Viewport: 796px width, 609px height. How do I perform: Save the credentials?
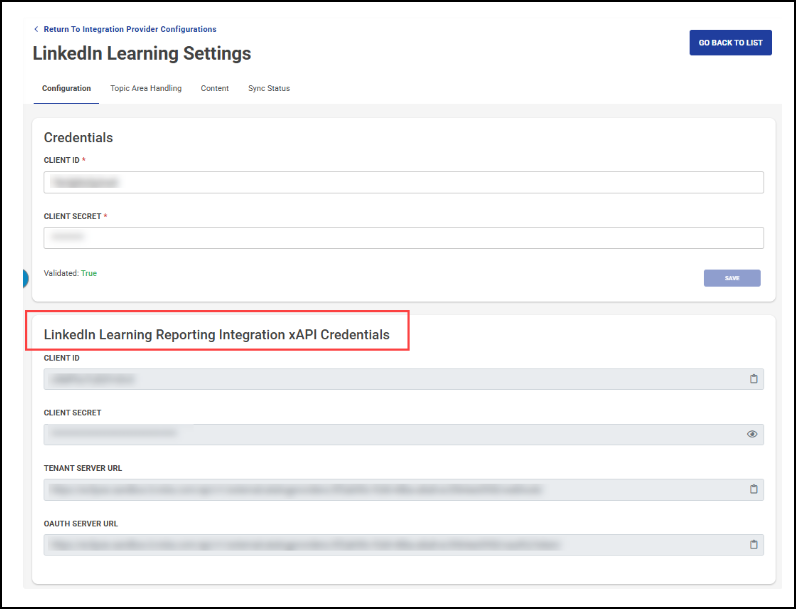point(732,278)
